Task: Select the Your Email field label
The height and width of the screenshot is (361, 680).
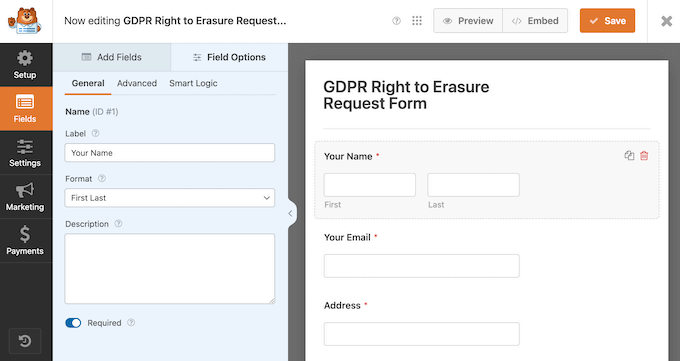Action: (347, 237)
